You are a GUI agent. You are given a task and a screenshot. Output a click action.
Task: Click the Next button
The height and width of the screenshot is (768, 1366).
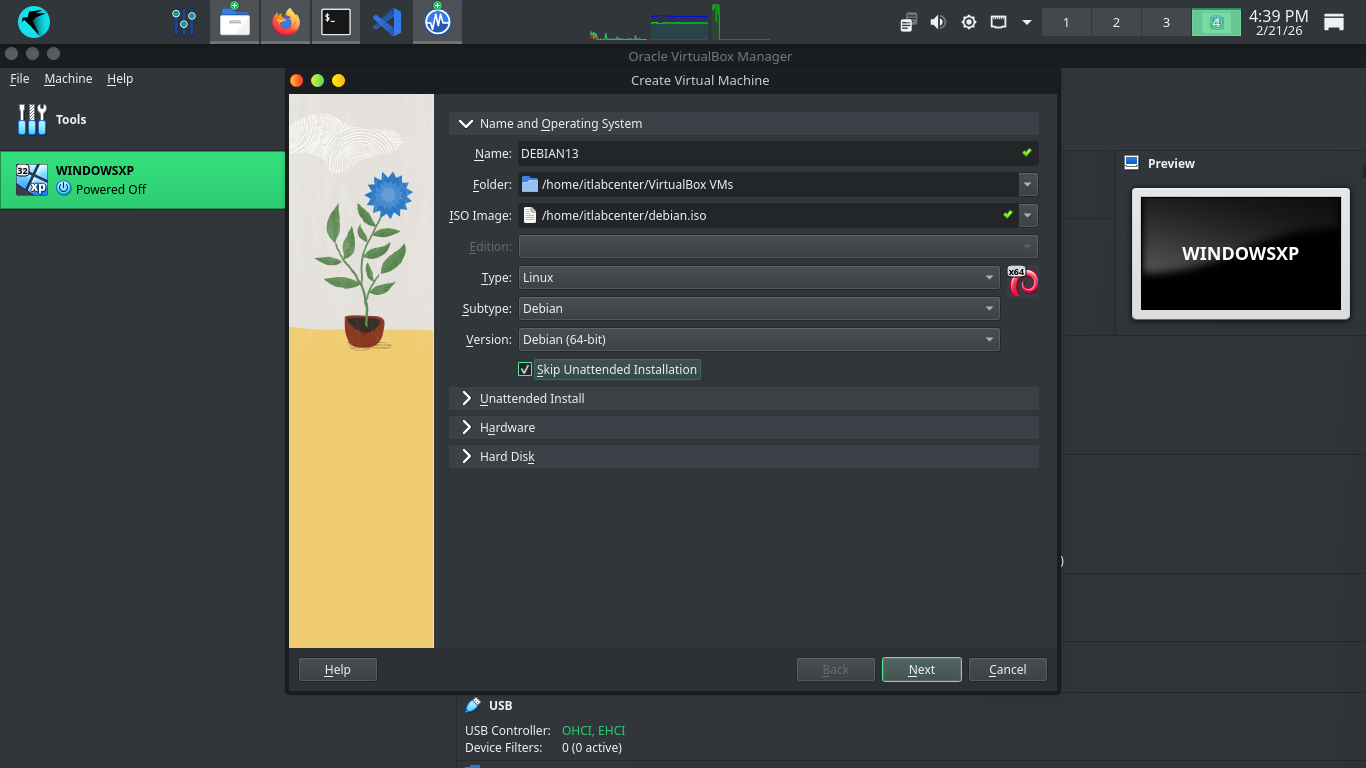[x=921, y=670]
